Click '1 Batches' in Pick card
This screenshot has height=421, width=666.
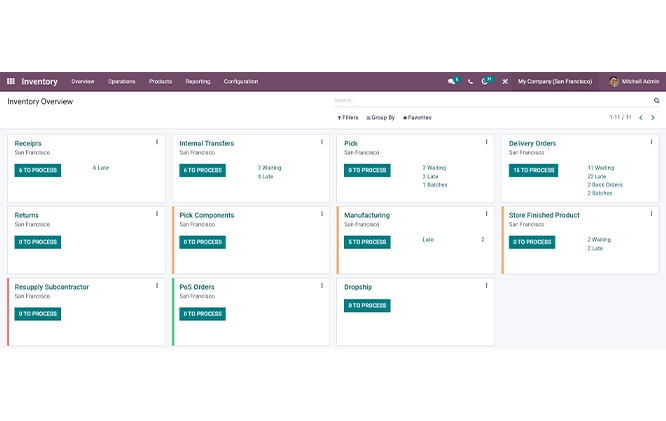coord(435,185)
